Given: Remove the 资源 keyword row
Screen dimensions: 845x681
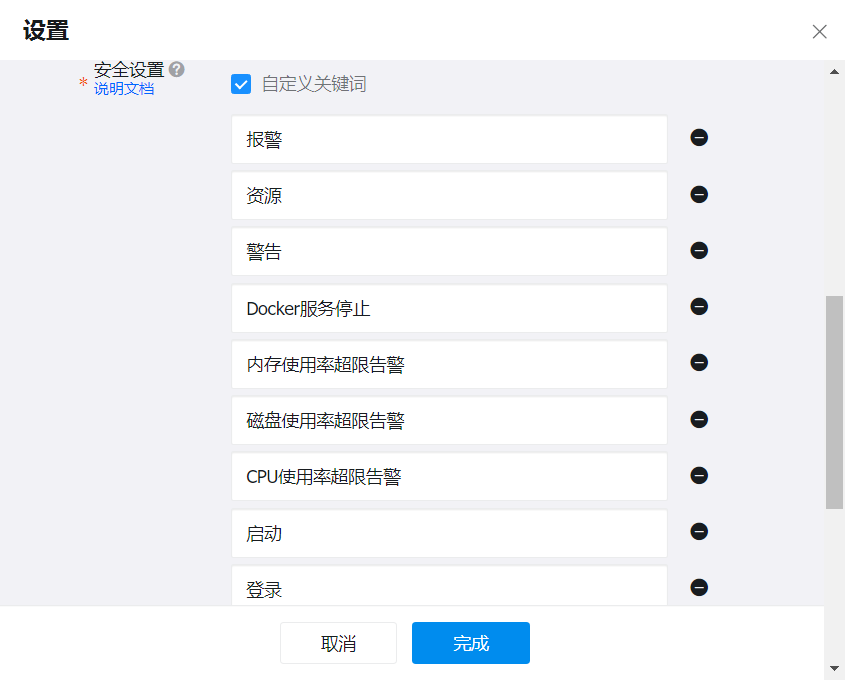Looking at the screenshot, I should pyautogui.click(x=699, y=194).
